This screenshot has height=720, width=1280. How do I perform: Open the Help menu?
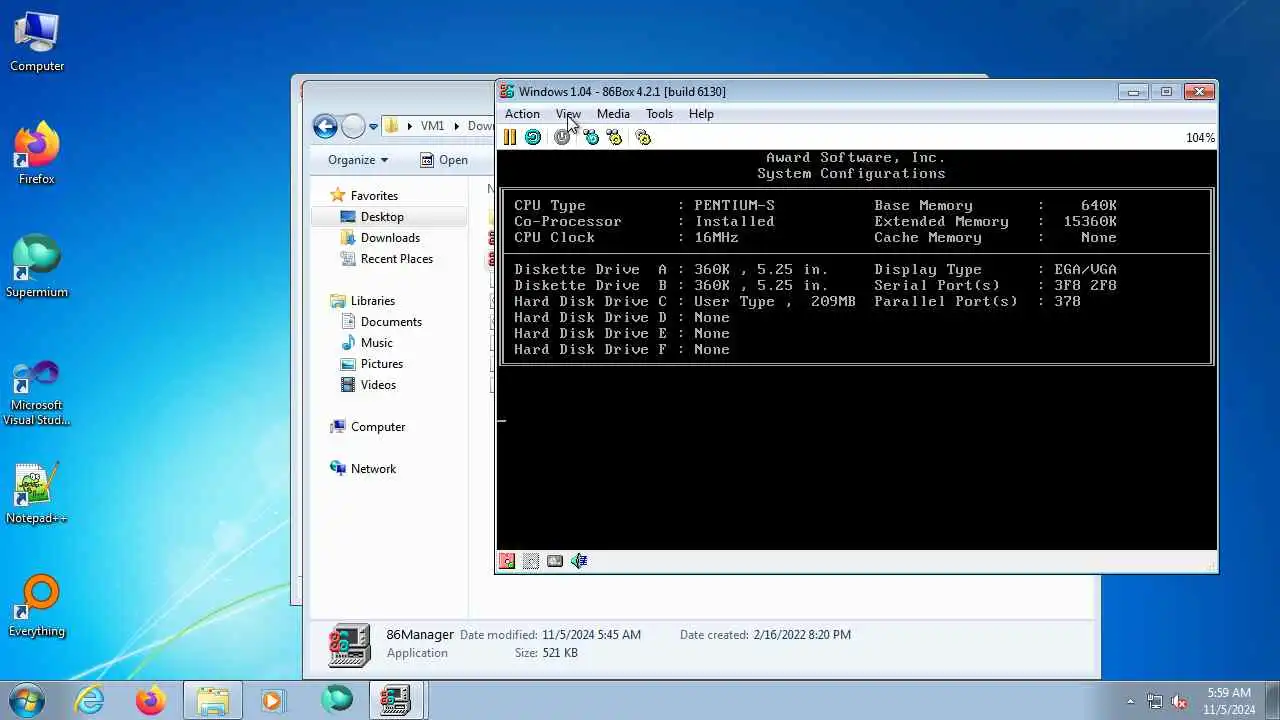coord(701,114)
